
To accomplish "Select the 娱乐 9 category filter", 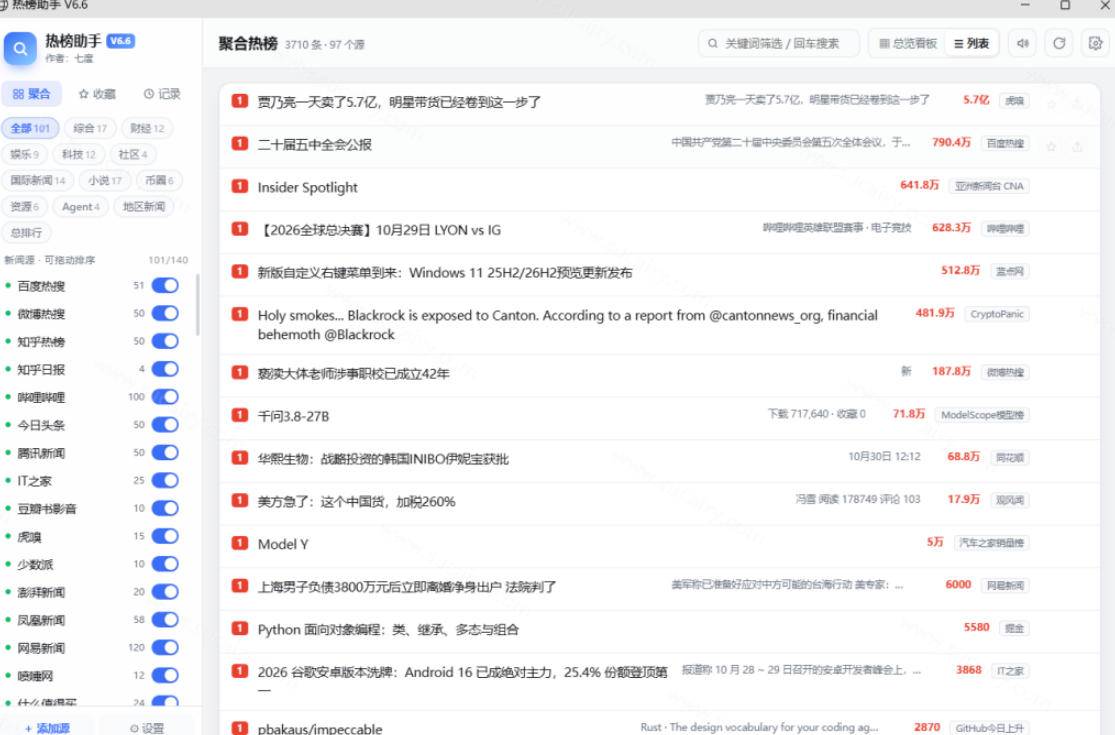I will pos(24,154).
